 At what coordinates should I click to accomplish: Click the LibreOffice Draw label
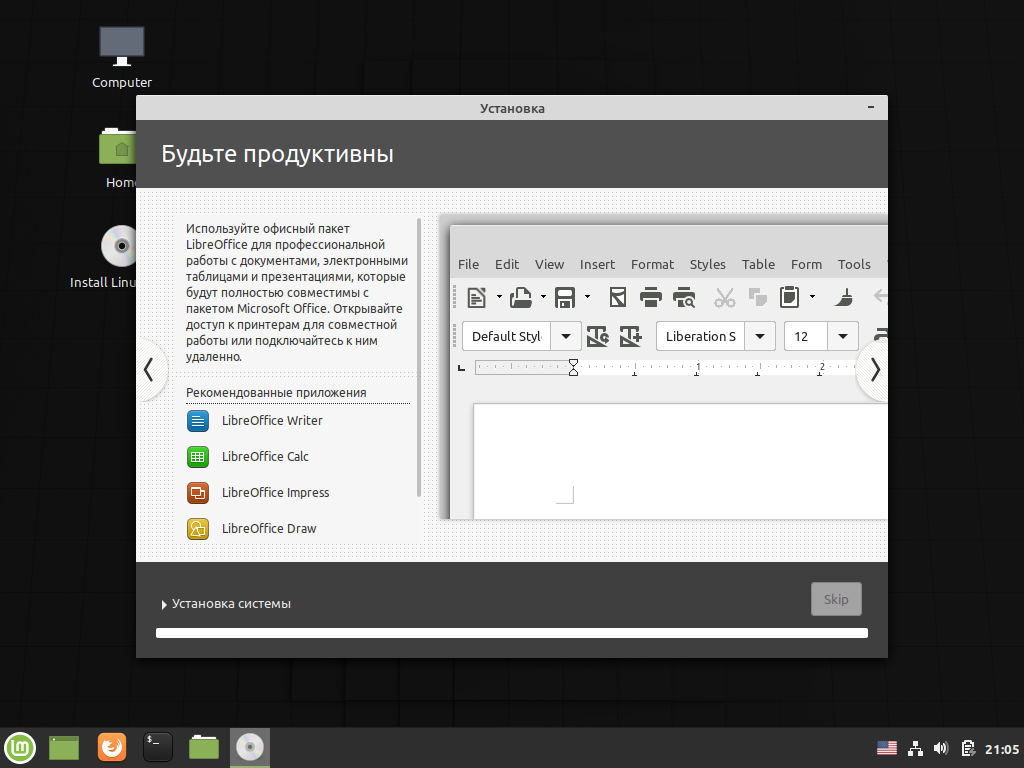coord(269,528)
